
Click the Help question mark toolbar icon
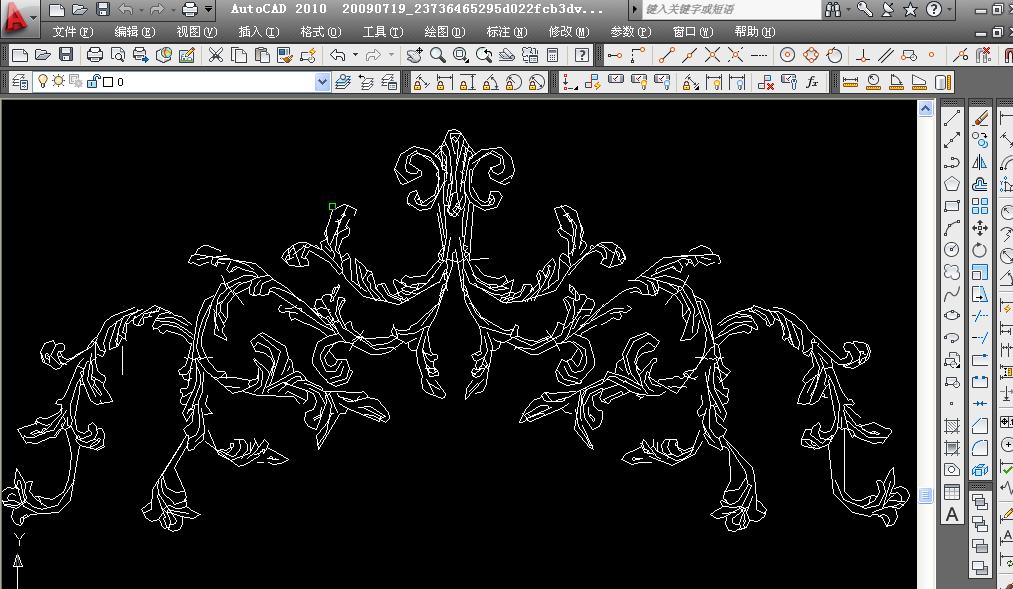[581, 55]
